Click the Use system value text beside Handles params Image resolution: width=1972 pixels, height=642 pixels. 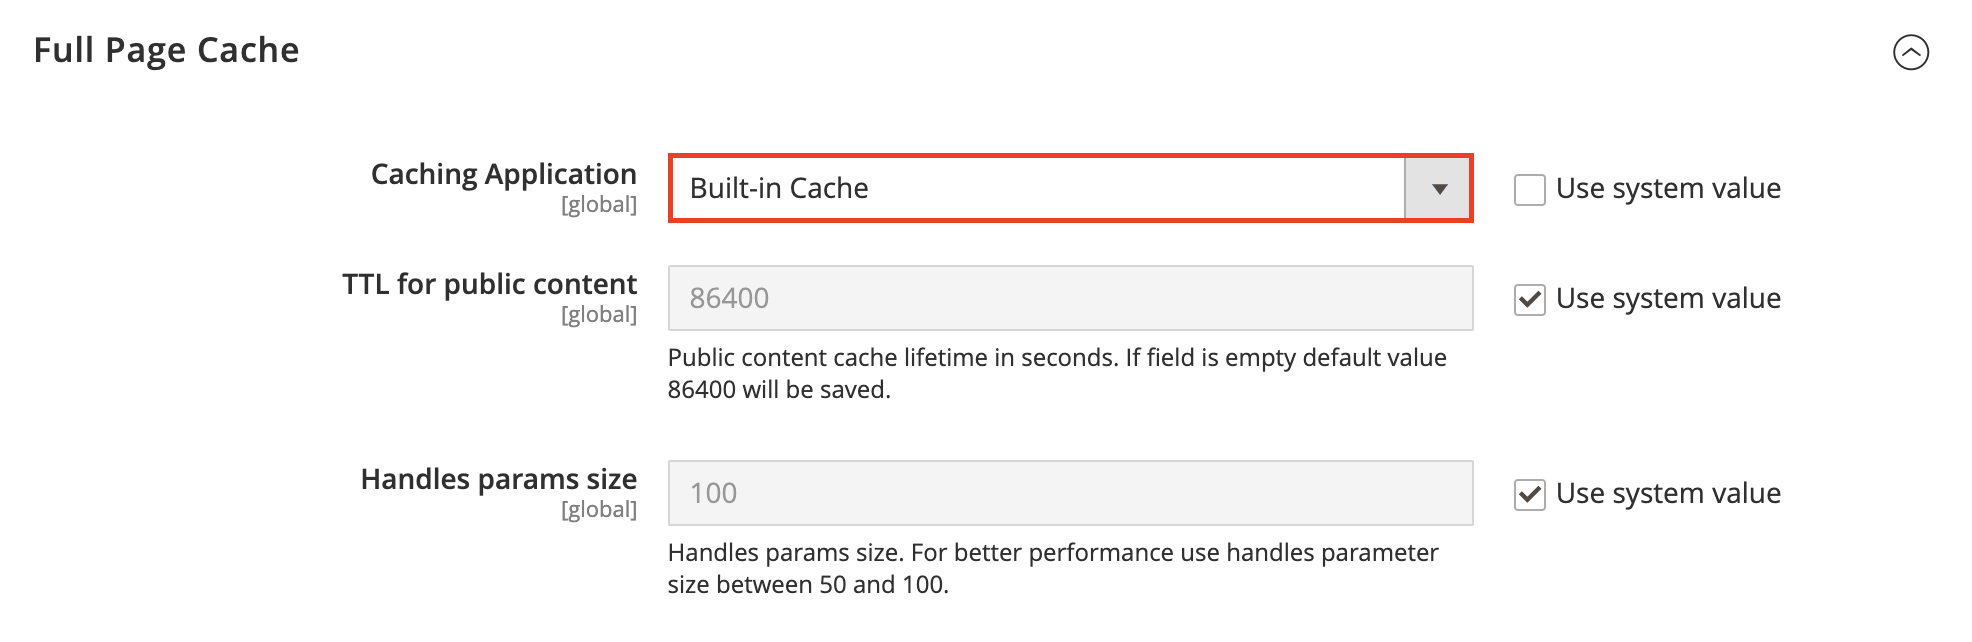(x=1668, y=493)
